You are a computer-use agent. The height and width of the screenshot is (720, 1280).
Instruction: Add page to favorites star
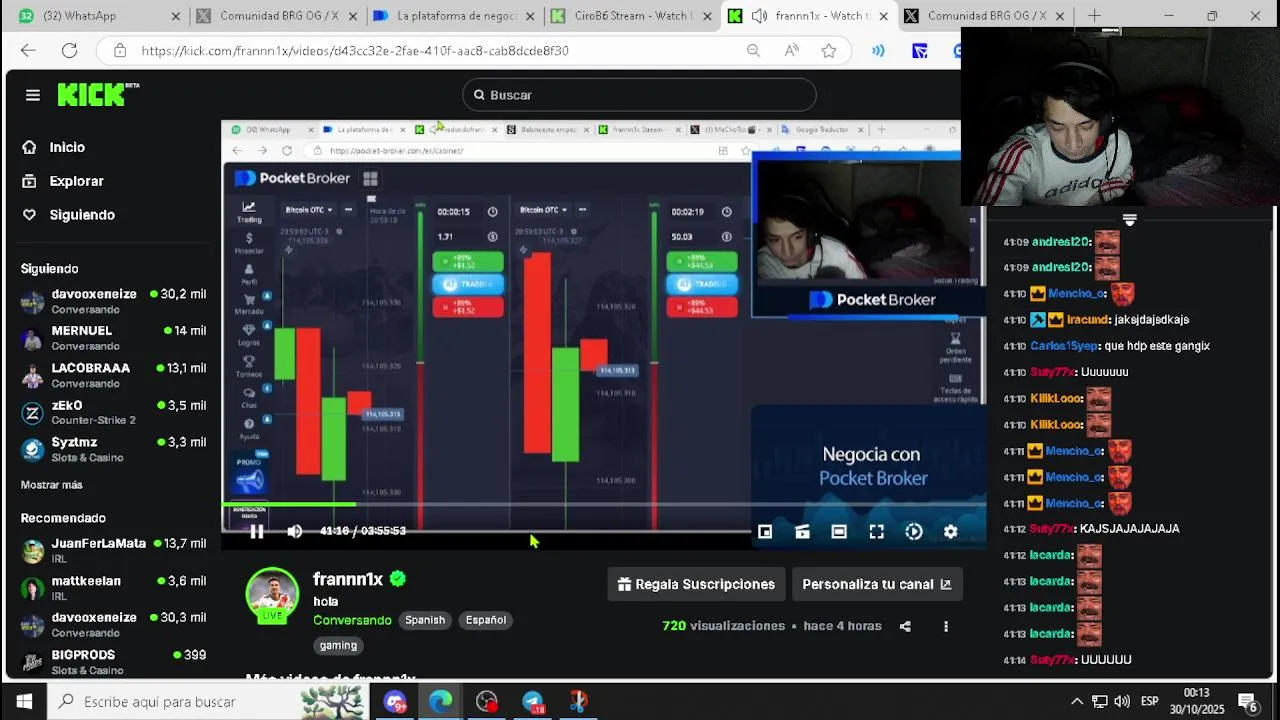click(x=829, y=50)
